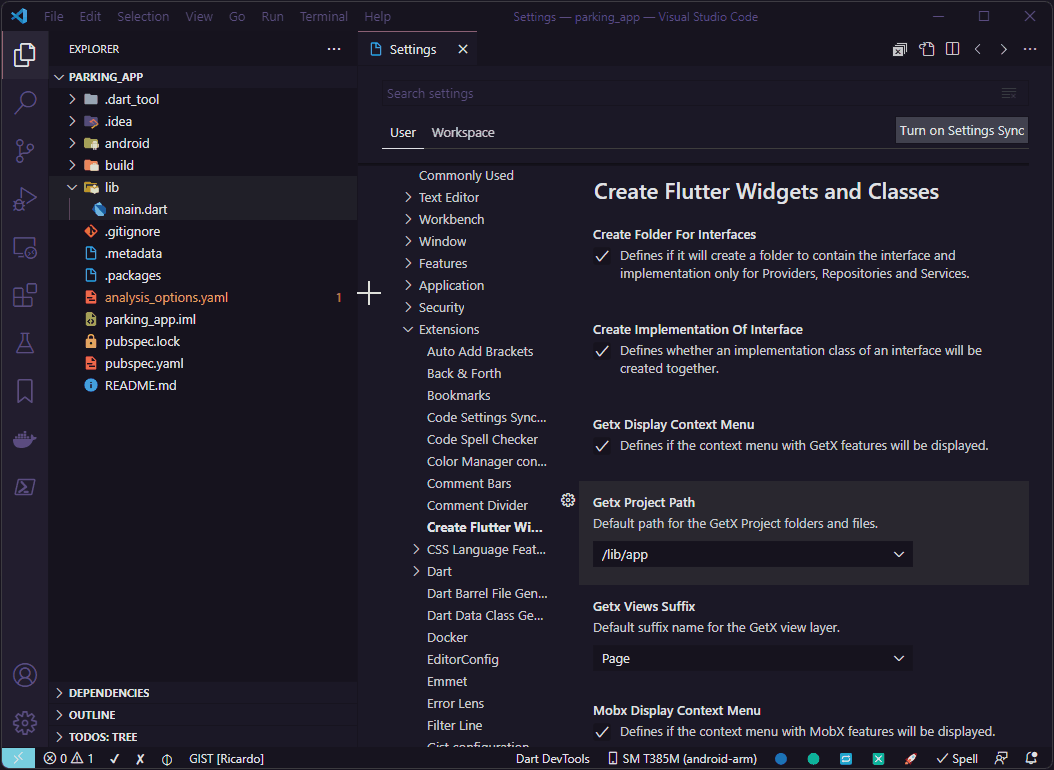Click Turn on Settings Sync button
The image size is (1054, 770).
(962, 130)
